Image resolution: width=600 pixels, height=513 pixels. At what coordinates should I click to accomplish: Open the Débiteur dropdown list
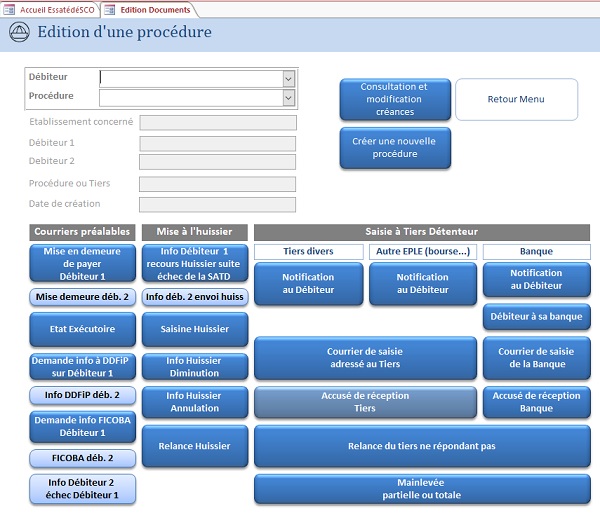tap(288, 78)
